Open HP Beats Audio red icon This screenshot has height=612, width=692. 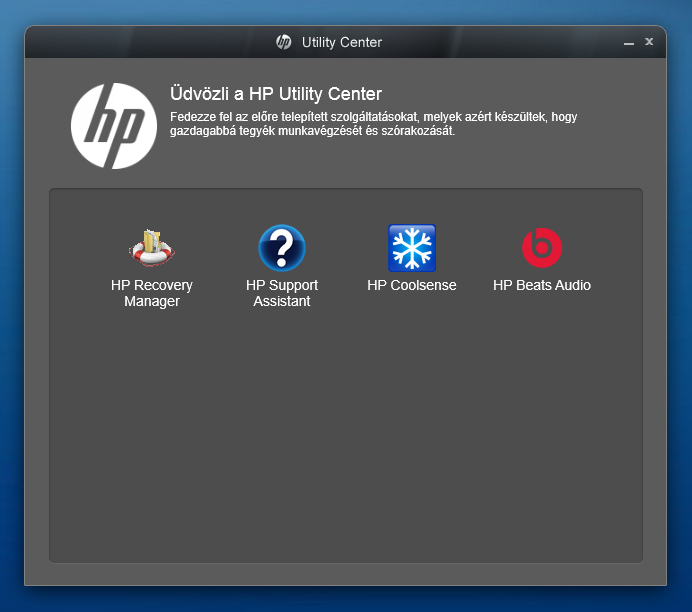(x=542, y=248)
